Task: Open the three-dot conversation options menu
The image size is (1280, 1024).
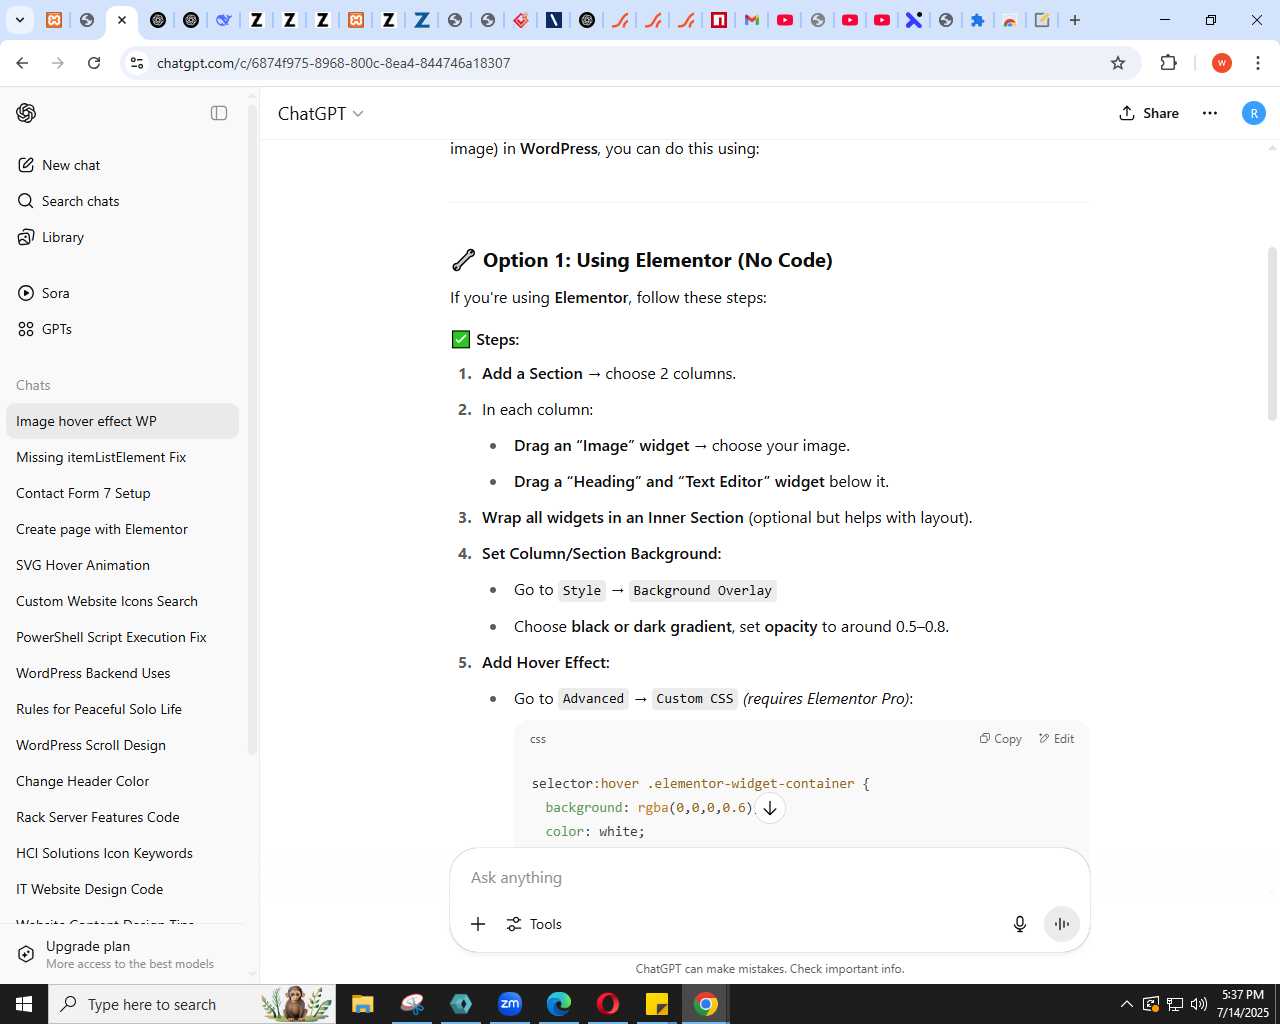Action: 1210,113
